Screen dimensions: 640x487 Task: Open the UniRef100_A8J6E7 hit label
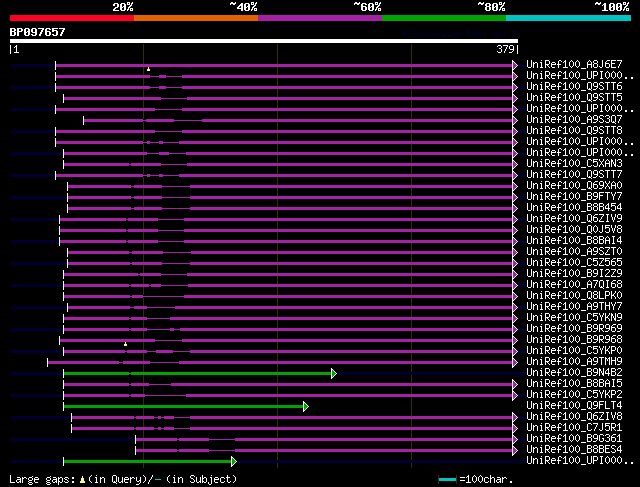[574, 64]
